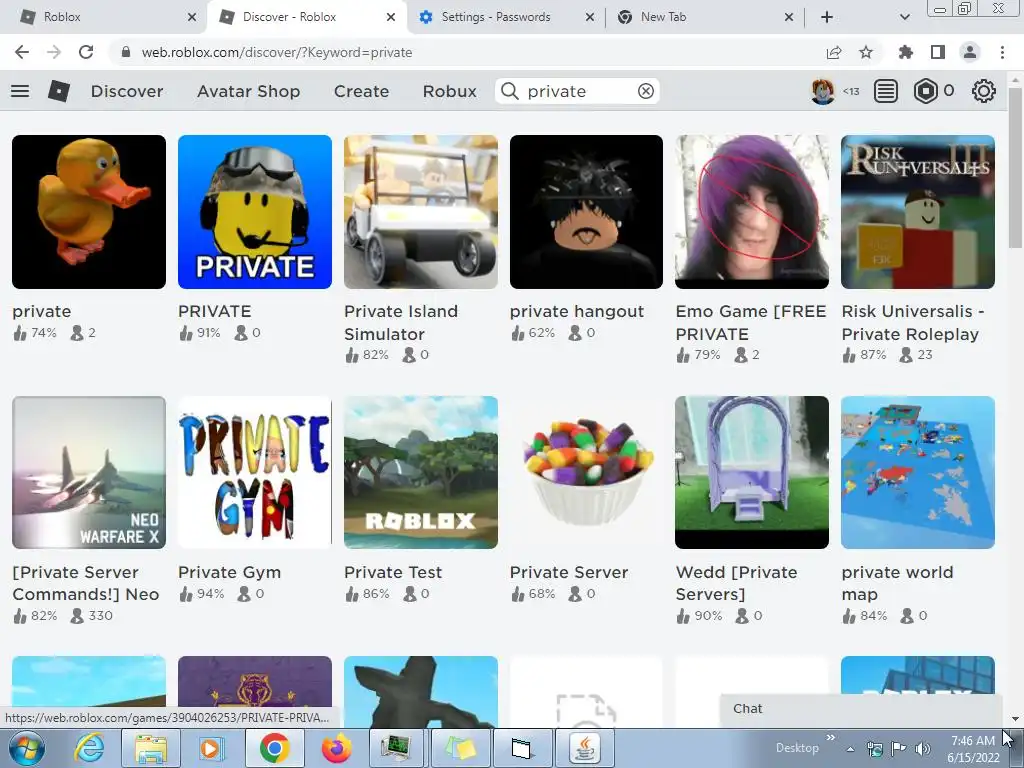
Task: Expand the tab search dropdown arrow
Action: [904, 17]
